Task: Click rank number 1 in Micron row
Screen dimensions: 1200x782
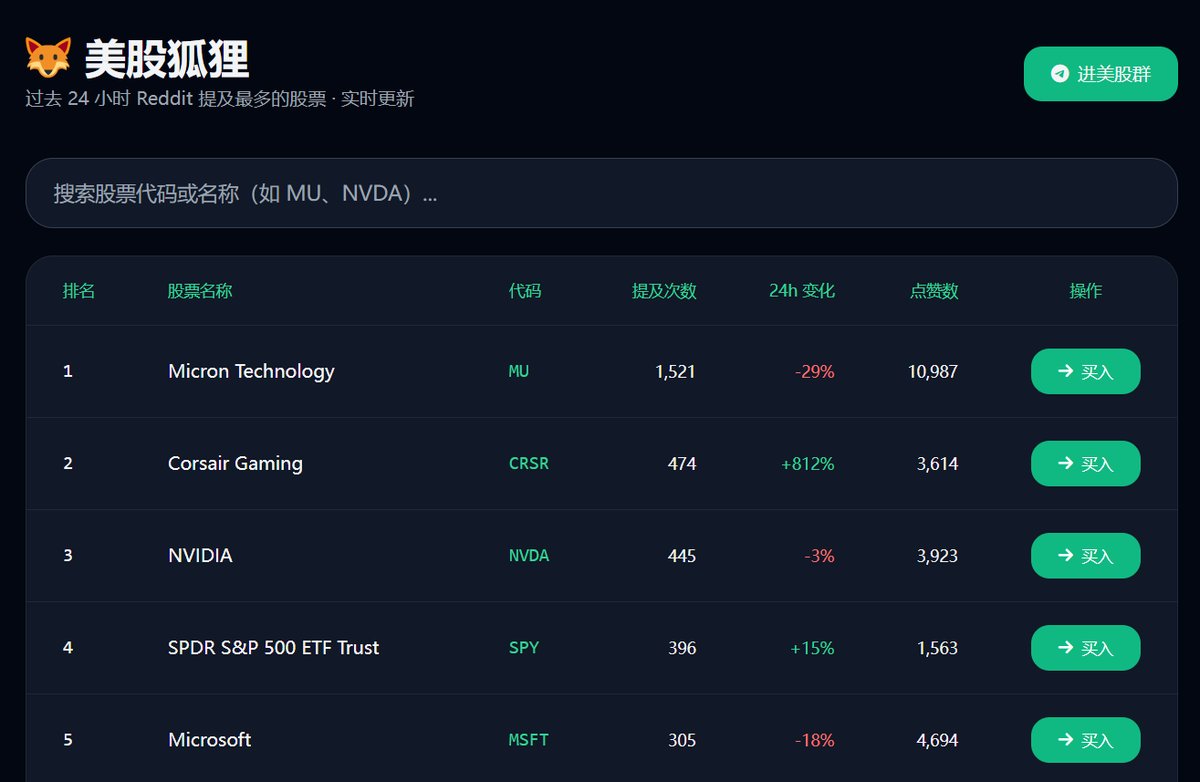Action: [68, 371]
